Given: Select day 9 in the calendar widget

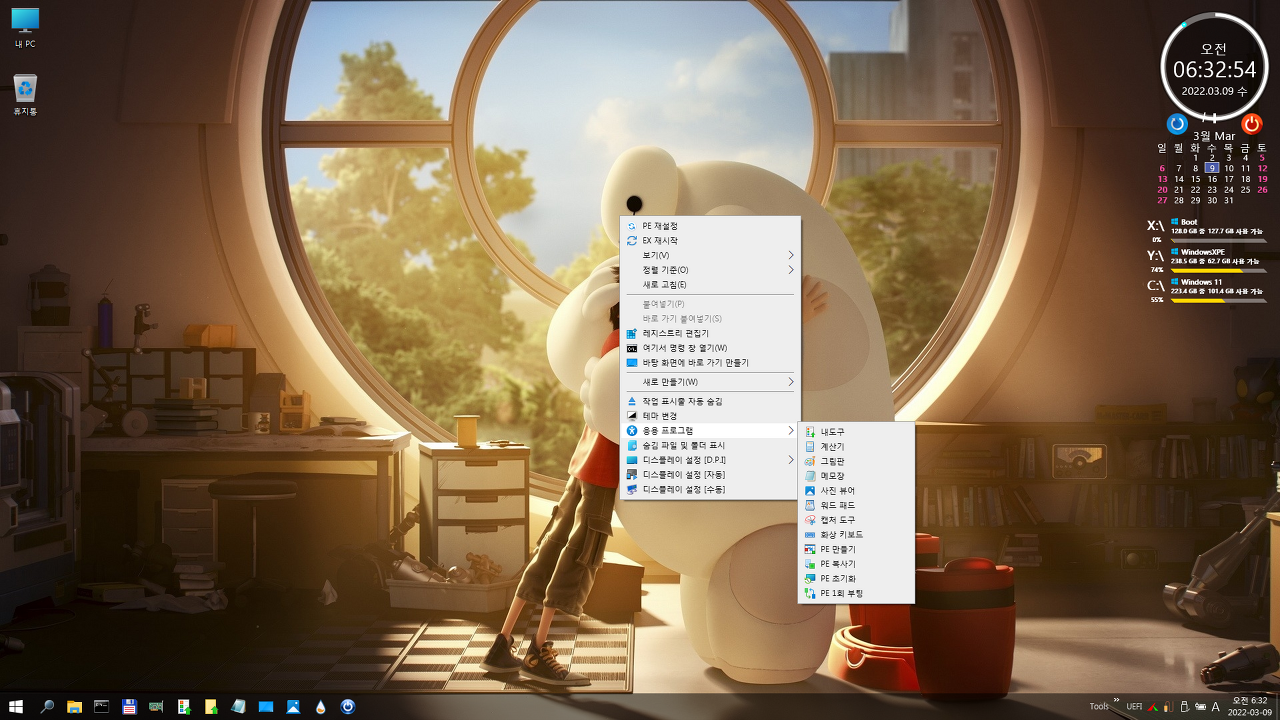Looking at the screenshot, I should (1212, 168).
